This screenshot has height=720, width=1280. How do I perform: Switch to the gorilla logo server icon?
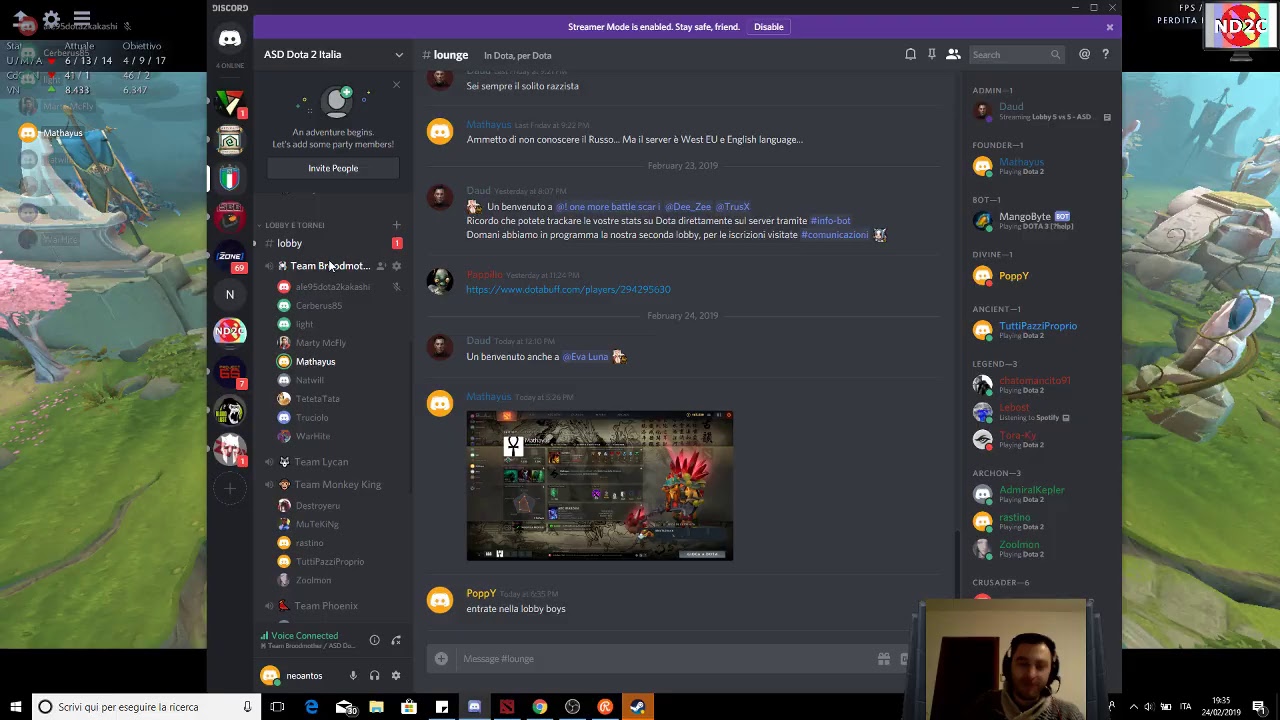click(230, 410)
